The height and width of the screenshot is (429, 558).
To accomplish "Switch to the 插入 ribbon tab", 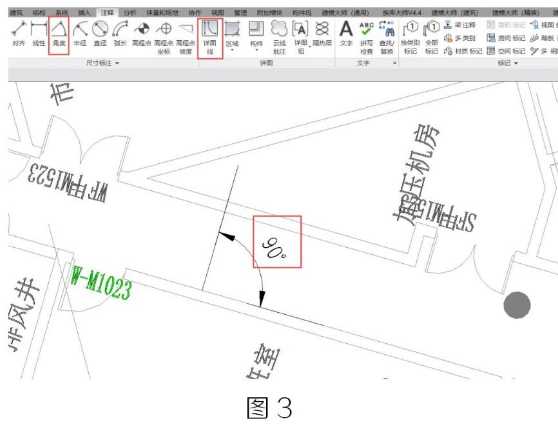I will click(x=84, y=12).
